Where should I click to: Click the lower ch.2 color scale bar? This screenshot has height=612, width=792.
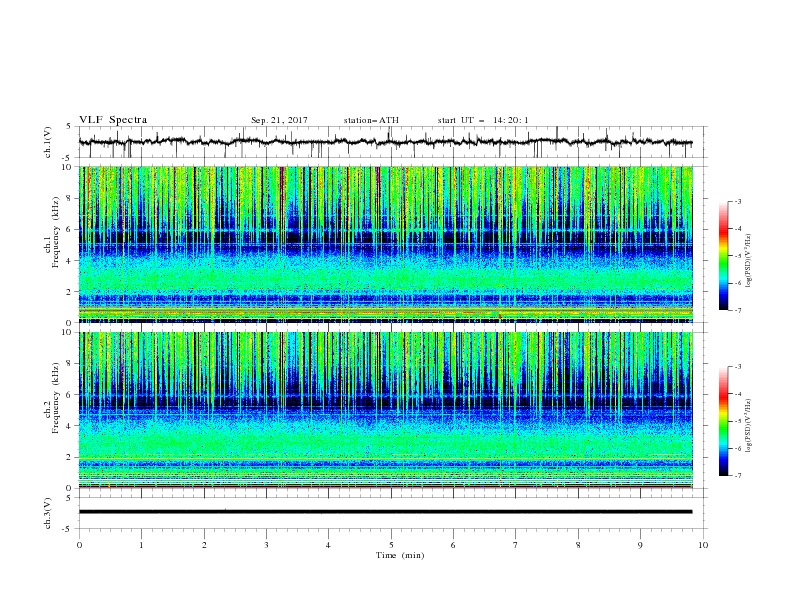click(x=723, y=421)
